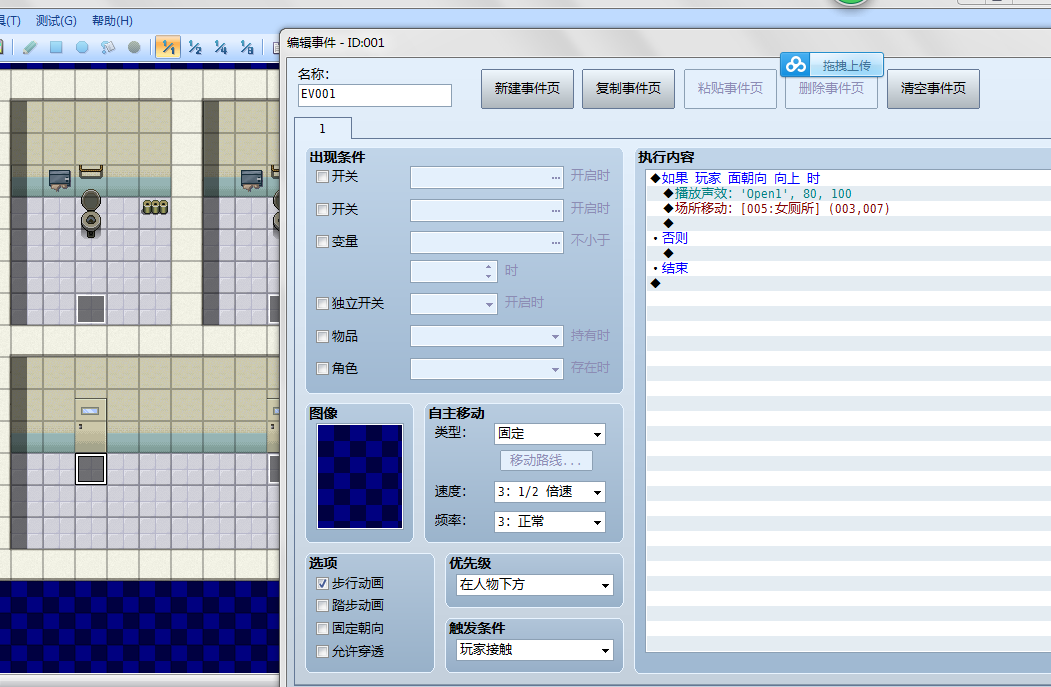1051x687 pixels.
Task: Open the 优先级 dropdown
Action: [534, 585]
